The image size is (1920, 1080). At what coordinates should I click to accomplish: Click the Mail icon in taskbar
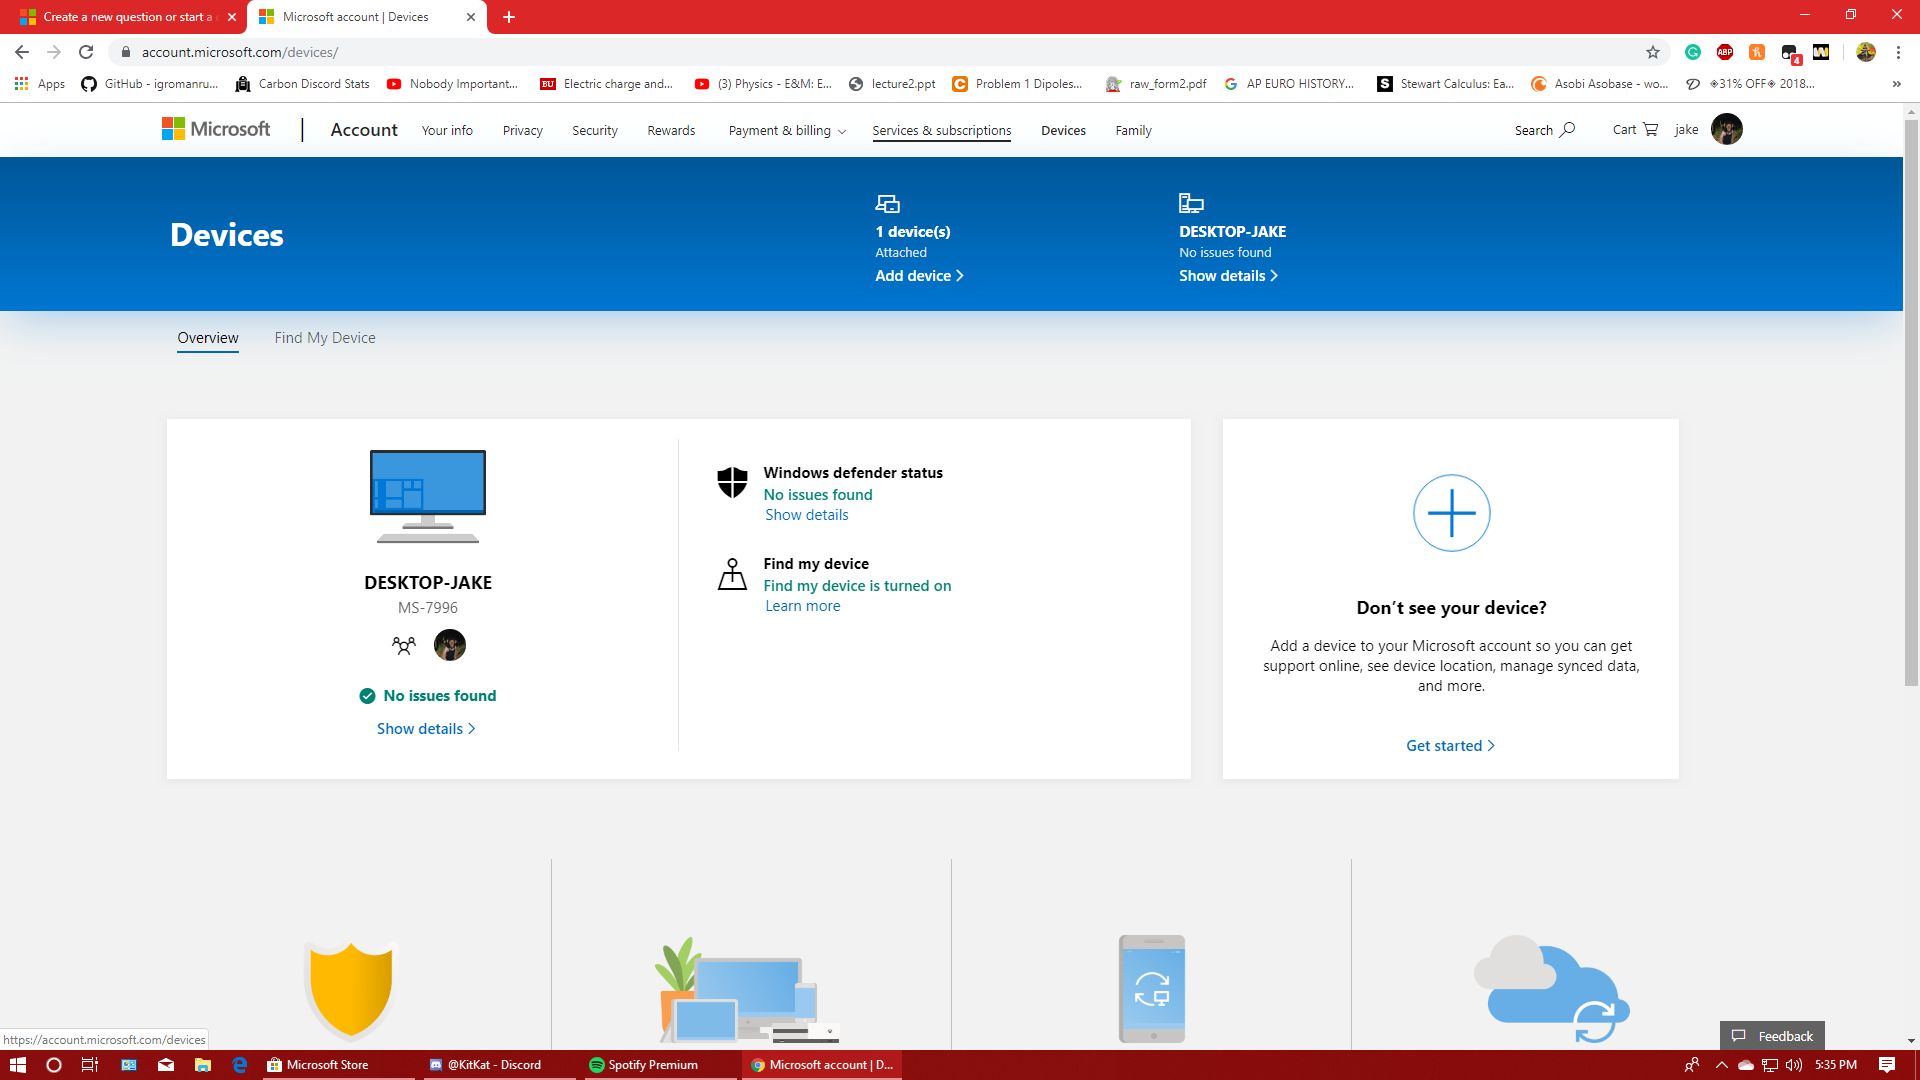pyautogui.click(x=166, y=1065)
